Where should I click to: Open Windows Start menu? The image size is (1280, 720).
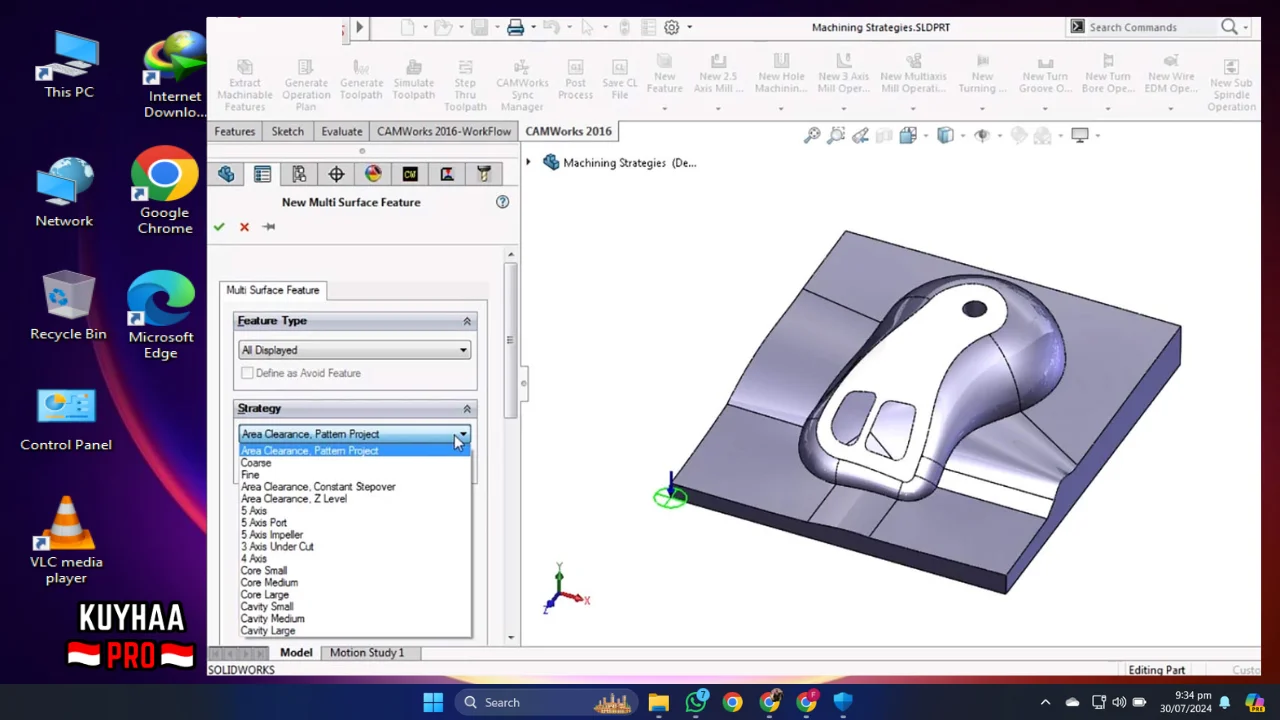coord(433,702)
